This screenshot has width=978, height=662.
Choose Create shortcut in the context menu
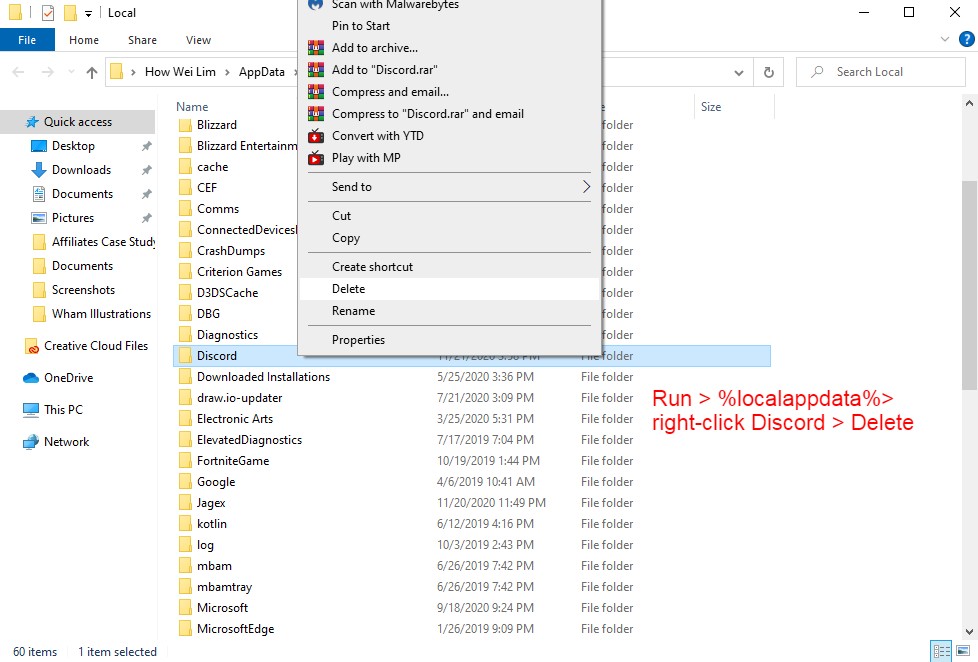click(449, 266)
